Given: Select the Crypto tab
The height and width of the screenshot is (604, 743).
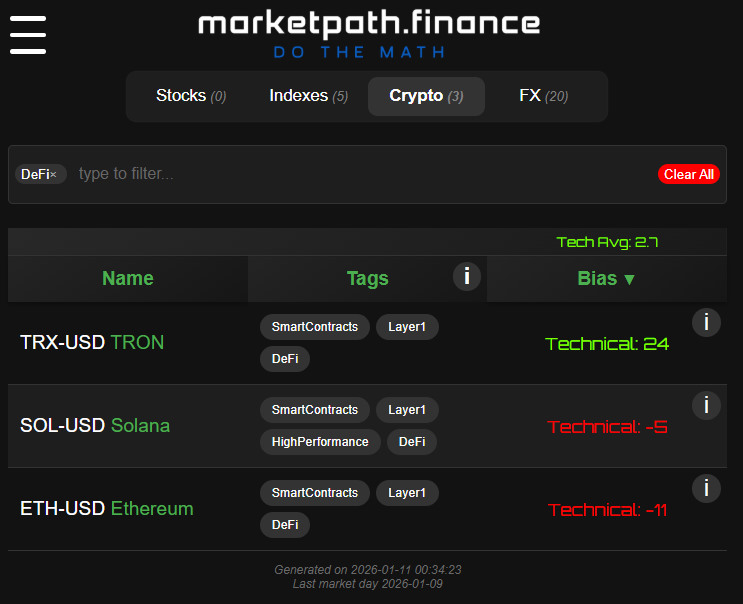Looking at the screenshot, I should (x=426, y=96).
